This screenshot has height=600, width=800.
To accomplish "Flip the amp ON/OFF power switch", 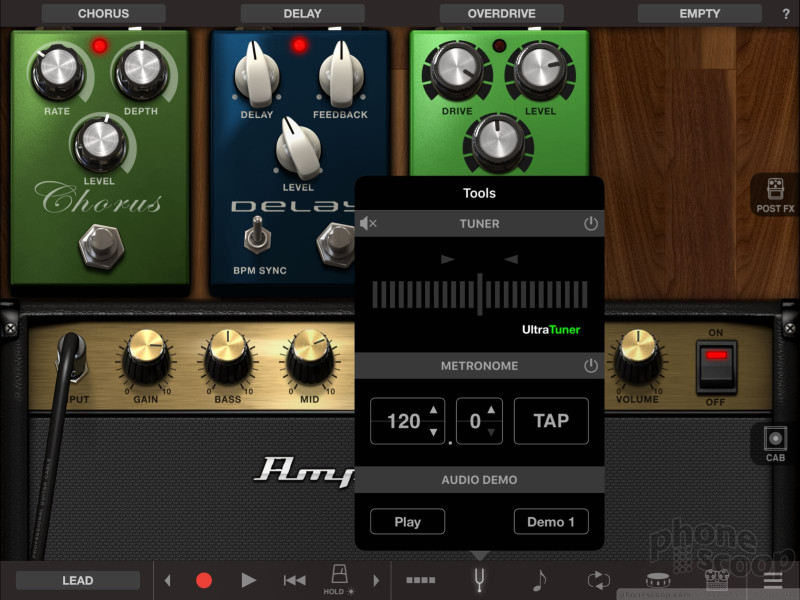I will [716, 367].
